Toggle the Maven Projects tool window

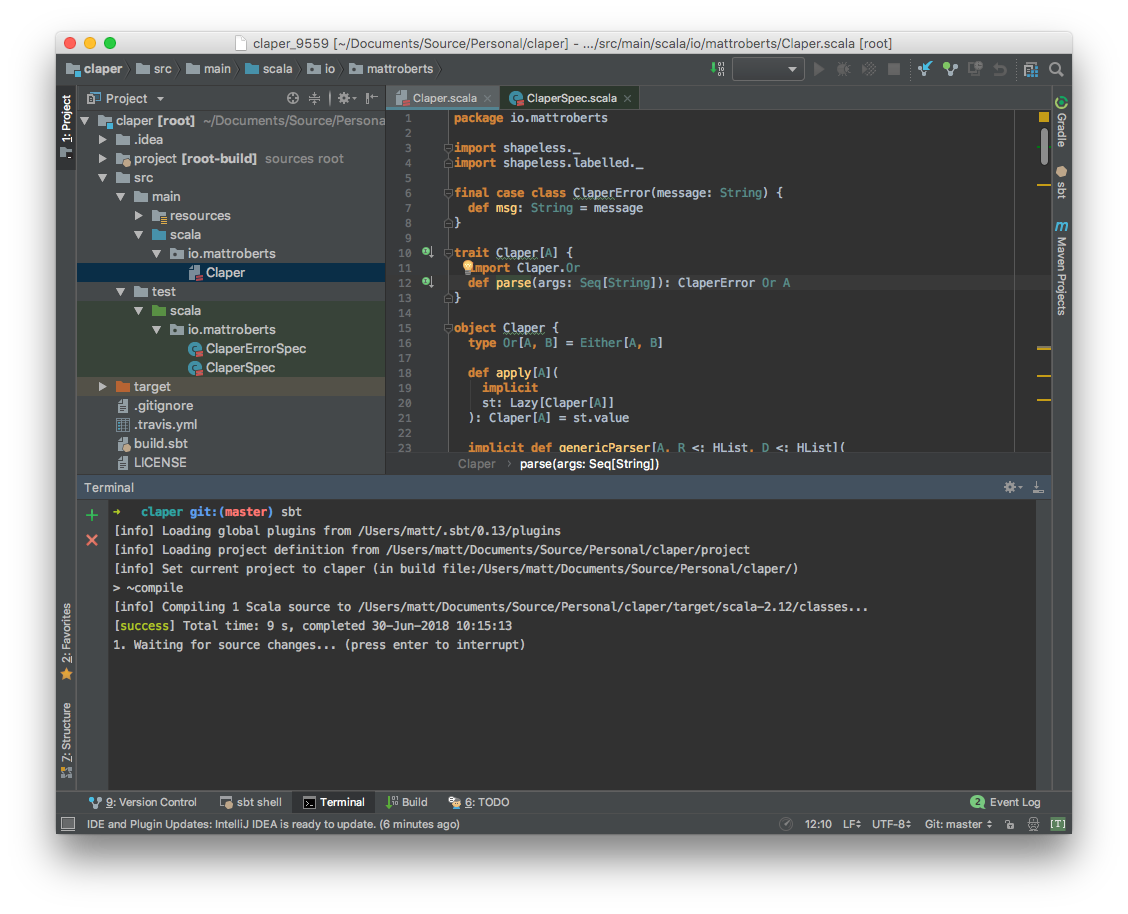[1061, 268]
